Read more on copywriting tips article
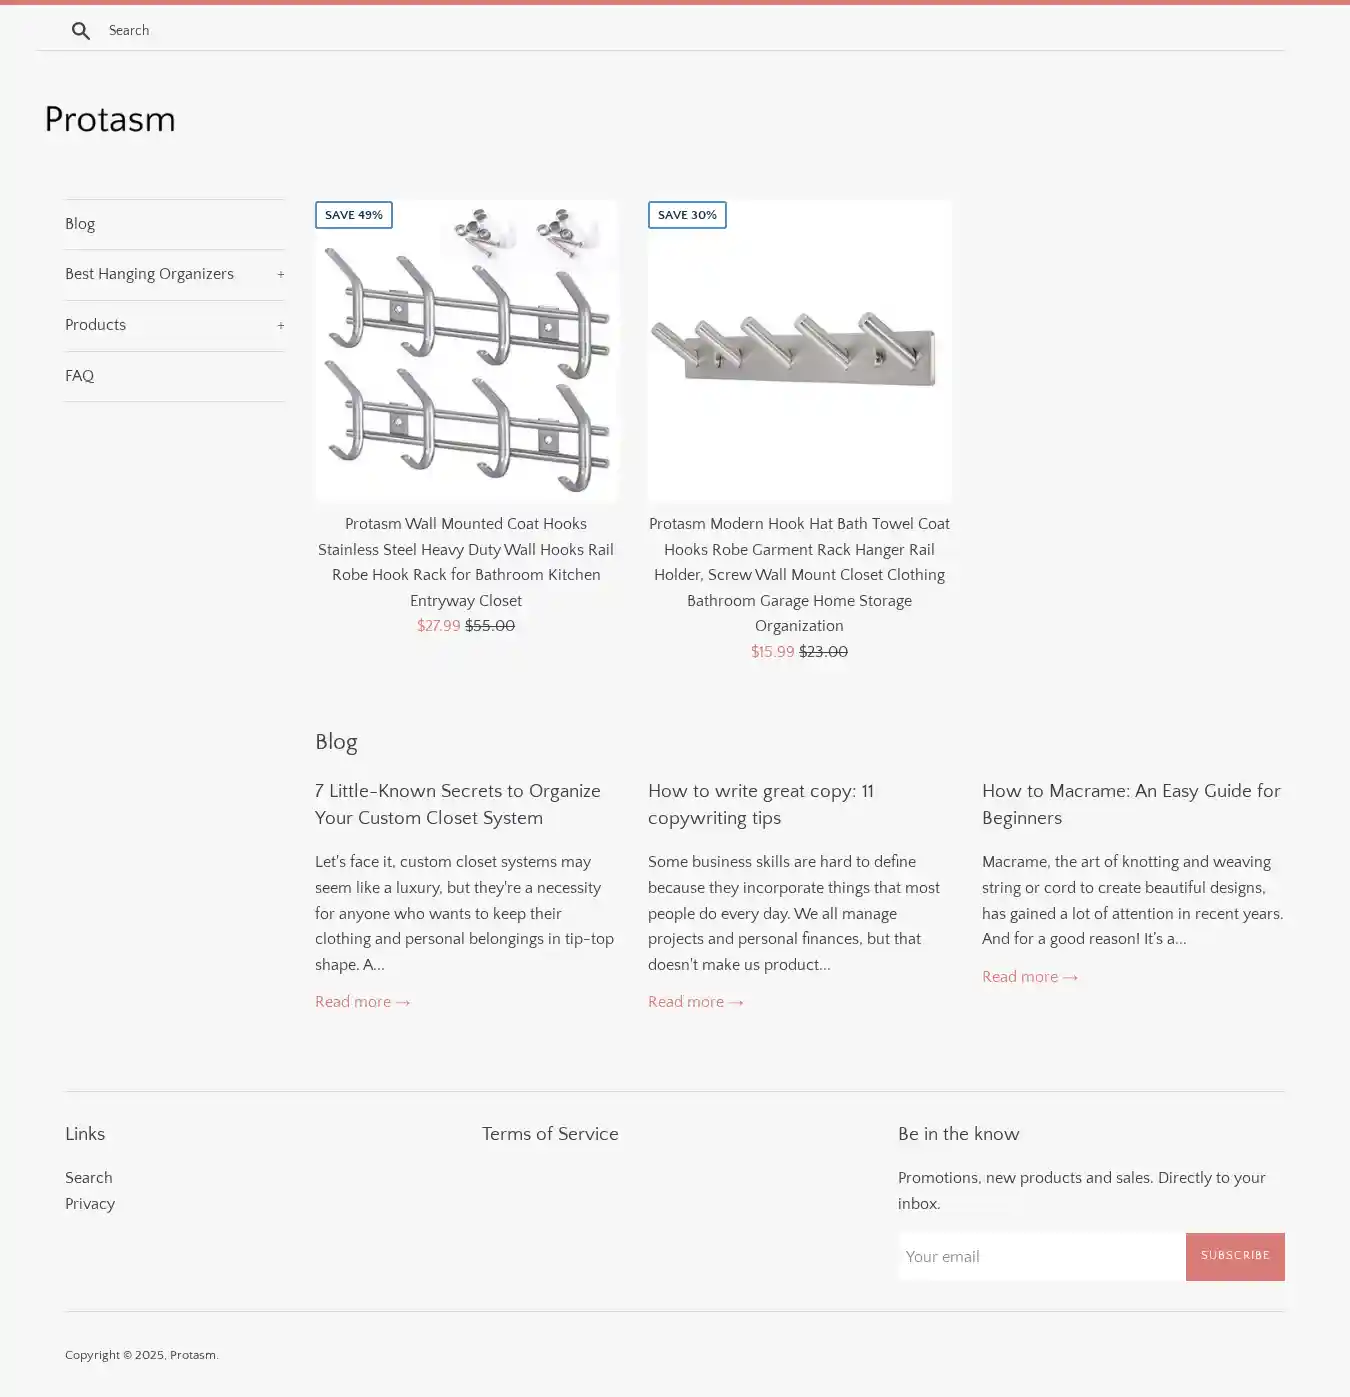The image size is (1350, 1397). coord(695,1002)
